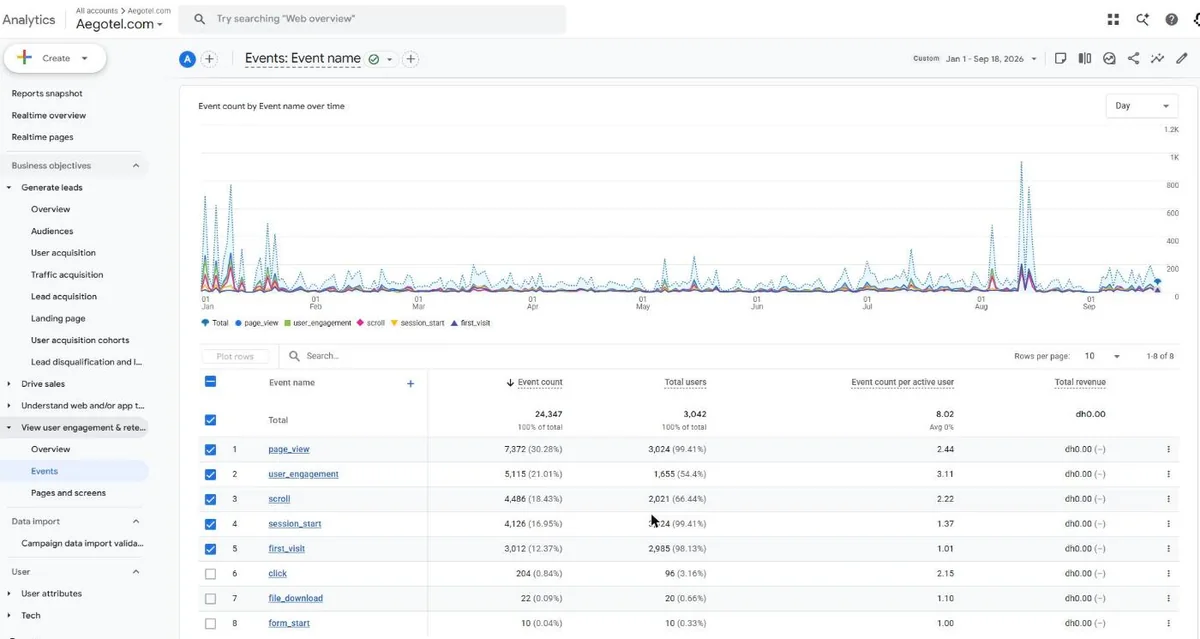This screenshot has width=1200, height=639.
Task: Click in the Web overview search field
Action: [372, 19]
